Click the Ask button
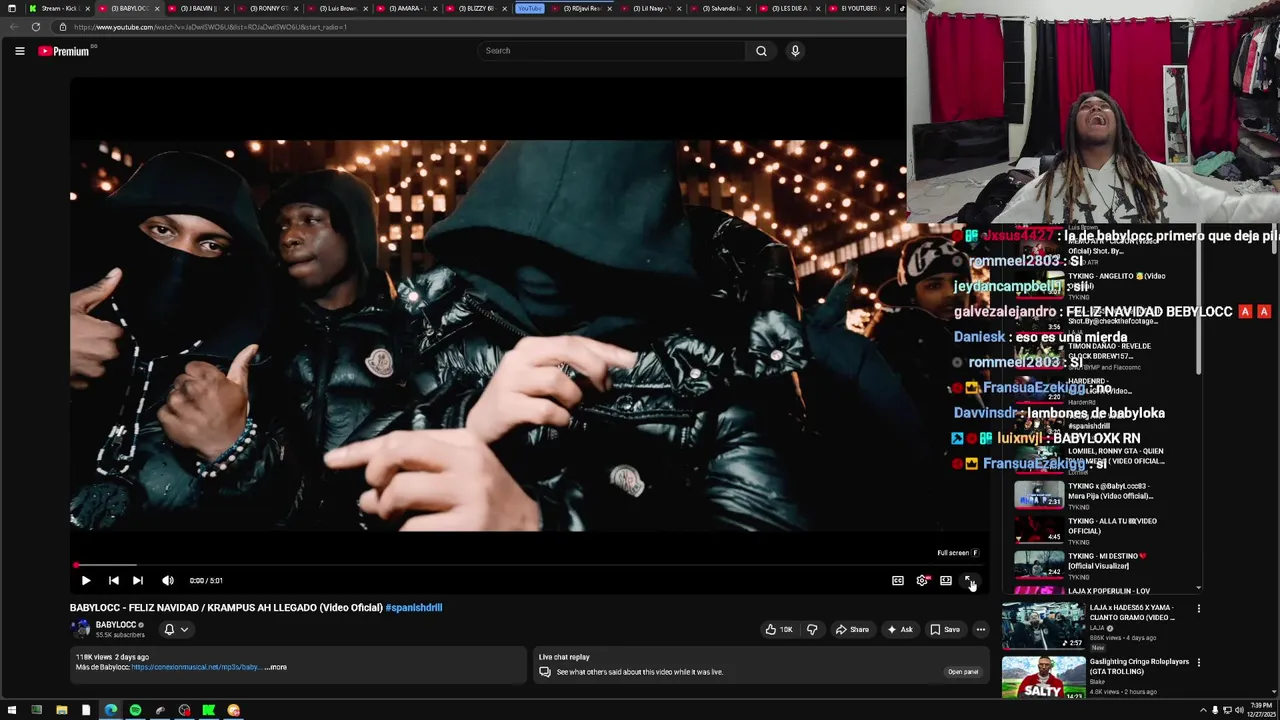Image resolution: width=1280 pixels, height=720 pixels. [x=899, y=629]
